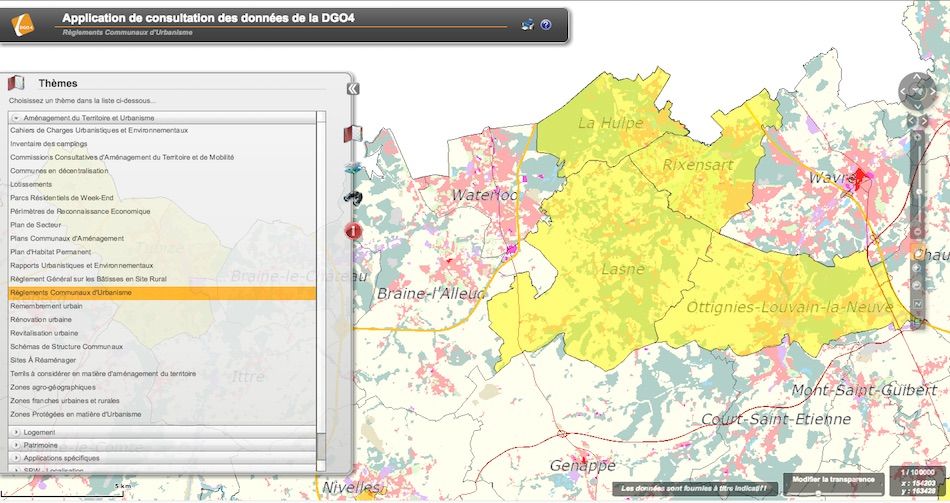Click the measure line tool icon

point(917,303)
